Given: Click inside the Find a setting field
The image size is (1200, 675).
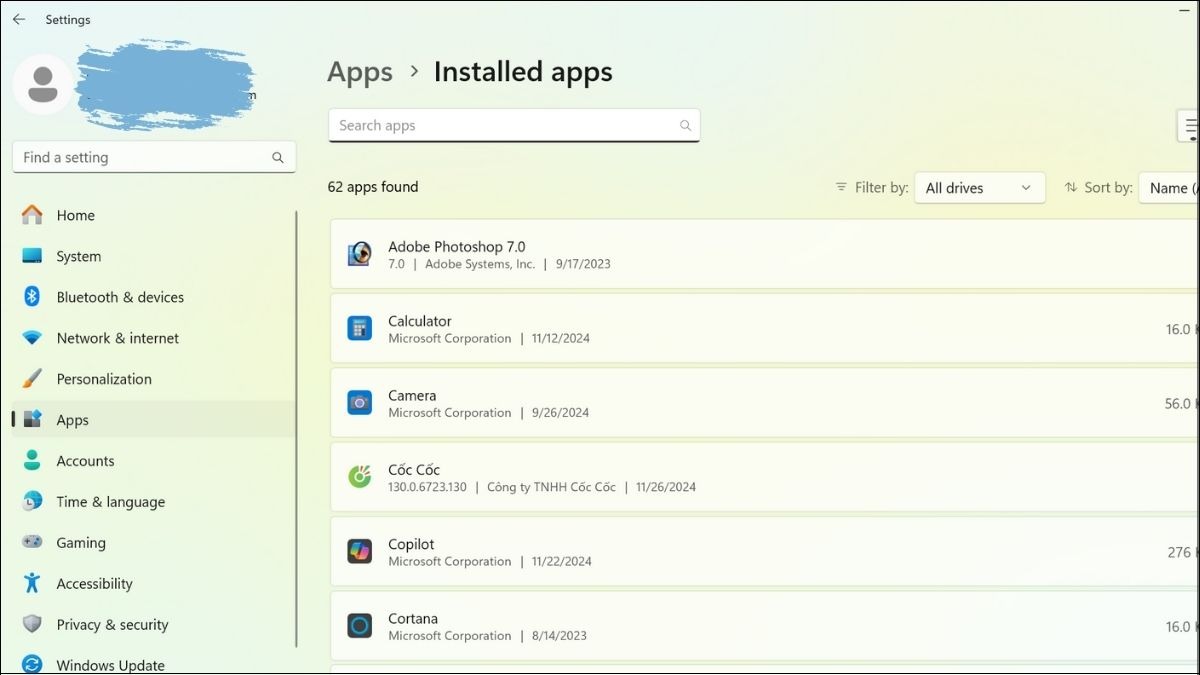Looking at the screenshot, I should point(154,157).
